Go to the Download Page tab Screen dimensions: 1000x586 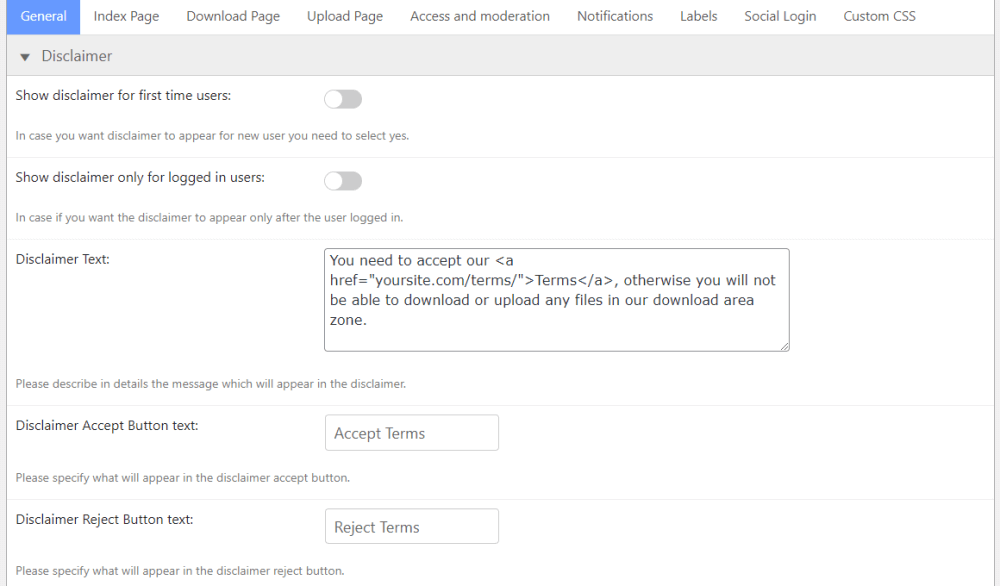[233, 16]
